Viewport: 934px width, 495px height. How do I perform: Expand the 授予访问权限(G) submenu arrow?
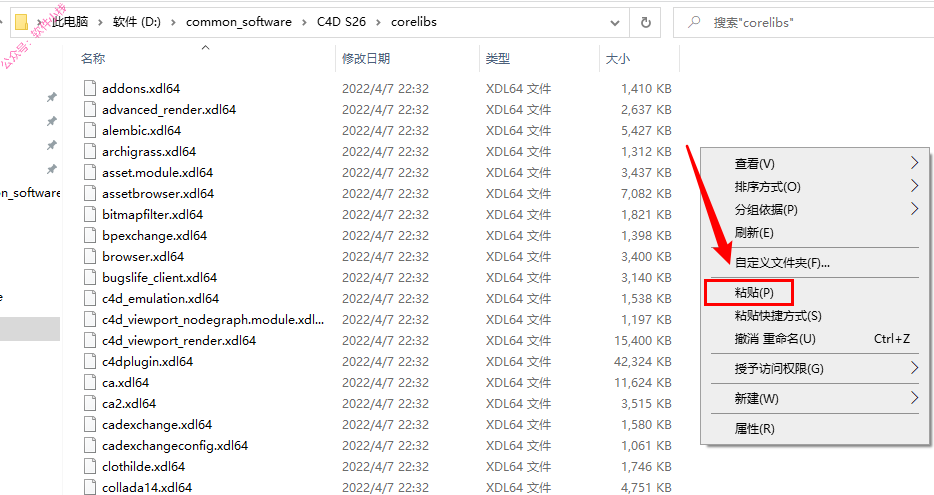(x=915, y=368)
